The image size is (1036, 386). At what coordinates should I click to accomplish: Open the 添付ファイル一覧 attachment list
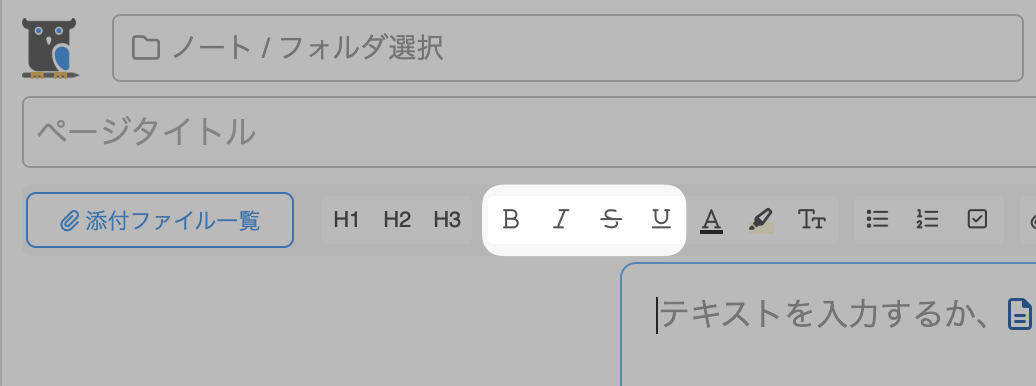coord(160,220)
